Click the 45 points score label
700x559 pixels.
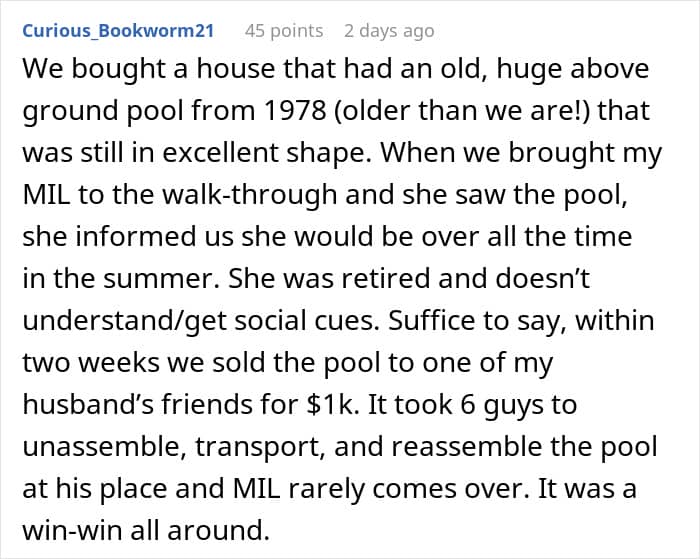click(284, 30)
